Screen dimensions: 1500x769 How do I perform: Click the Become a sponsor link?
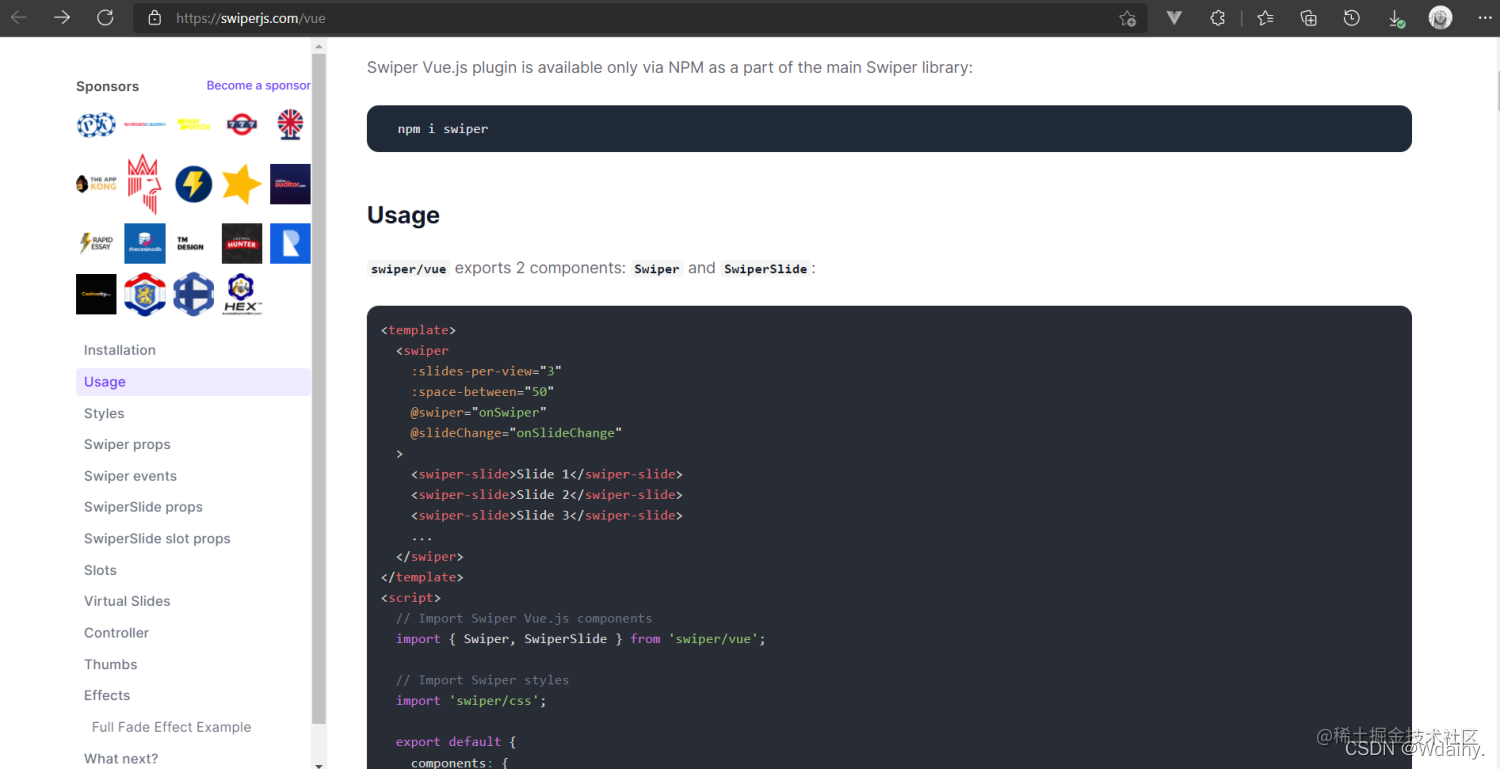258,86
